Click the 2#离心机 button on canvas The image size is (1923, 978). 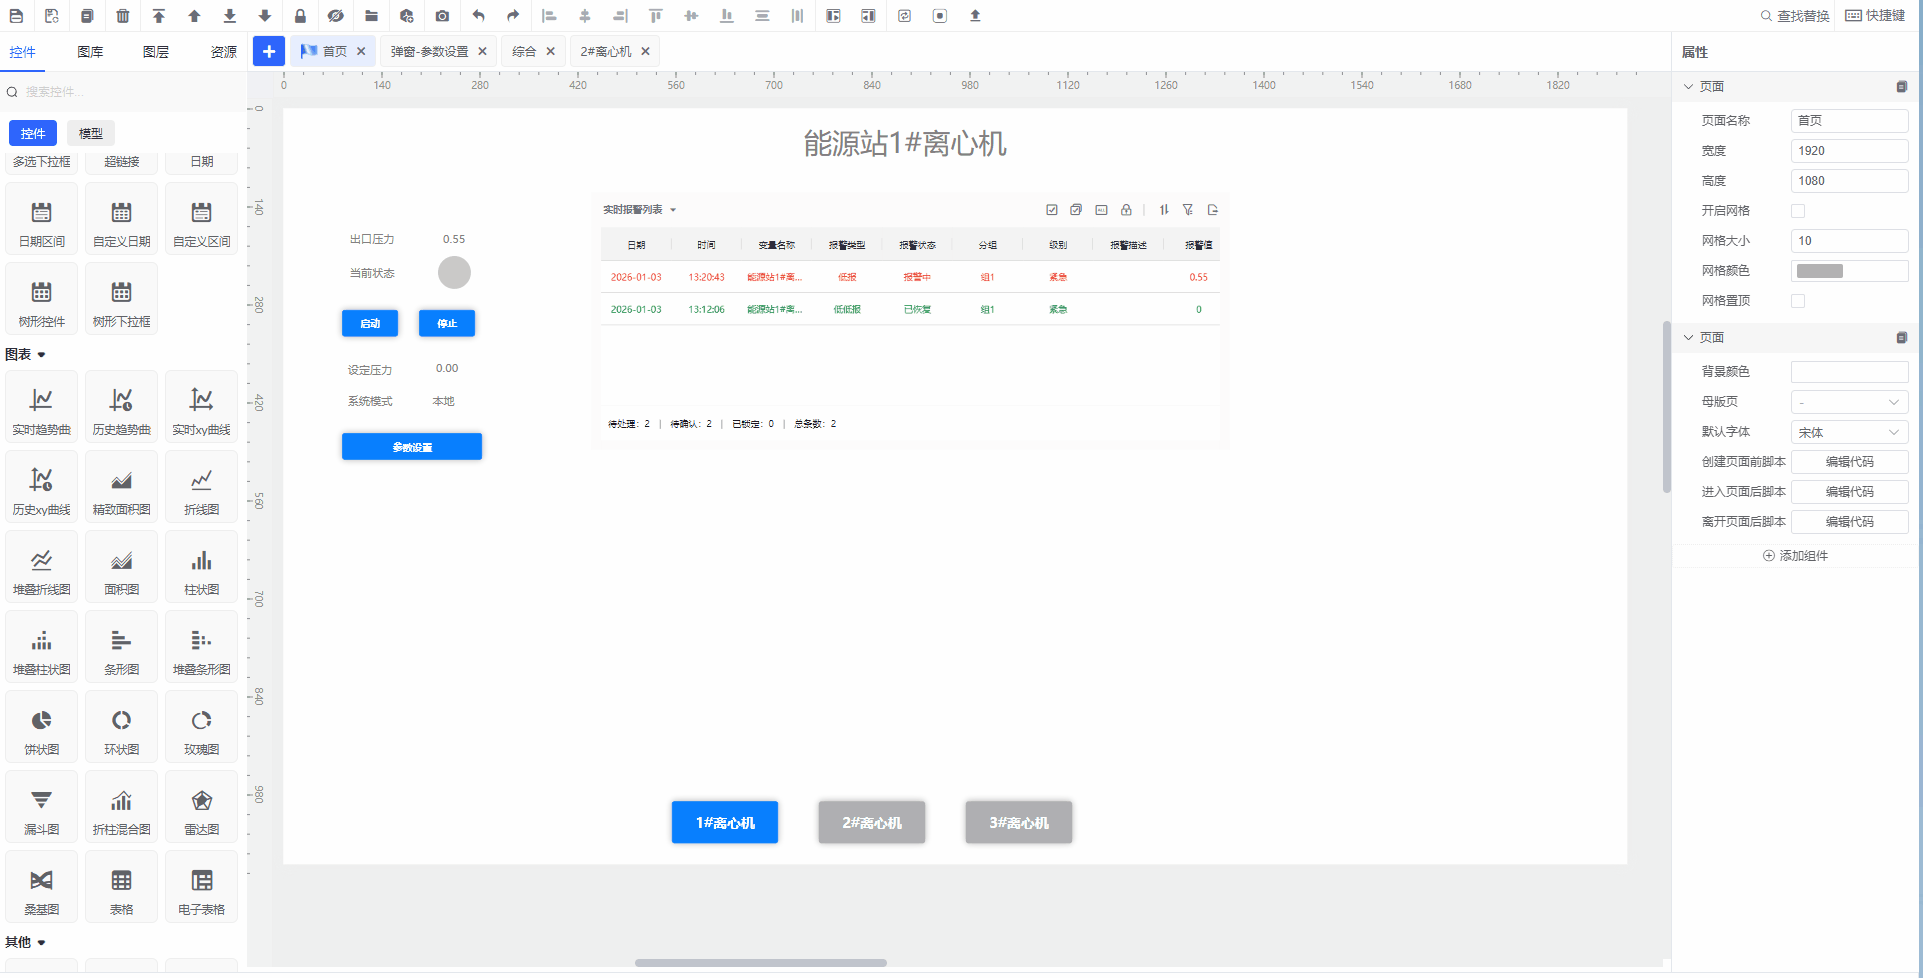[871, 823]
